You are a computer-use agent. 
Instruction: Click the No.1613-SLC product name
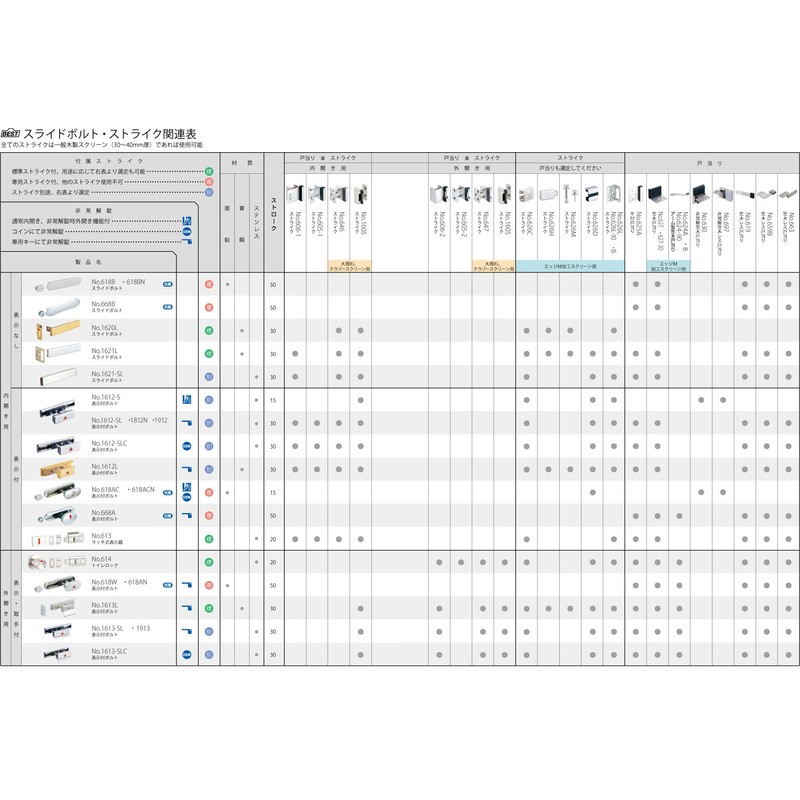tap(109, 653)
